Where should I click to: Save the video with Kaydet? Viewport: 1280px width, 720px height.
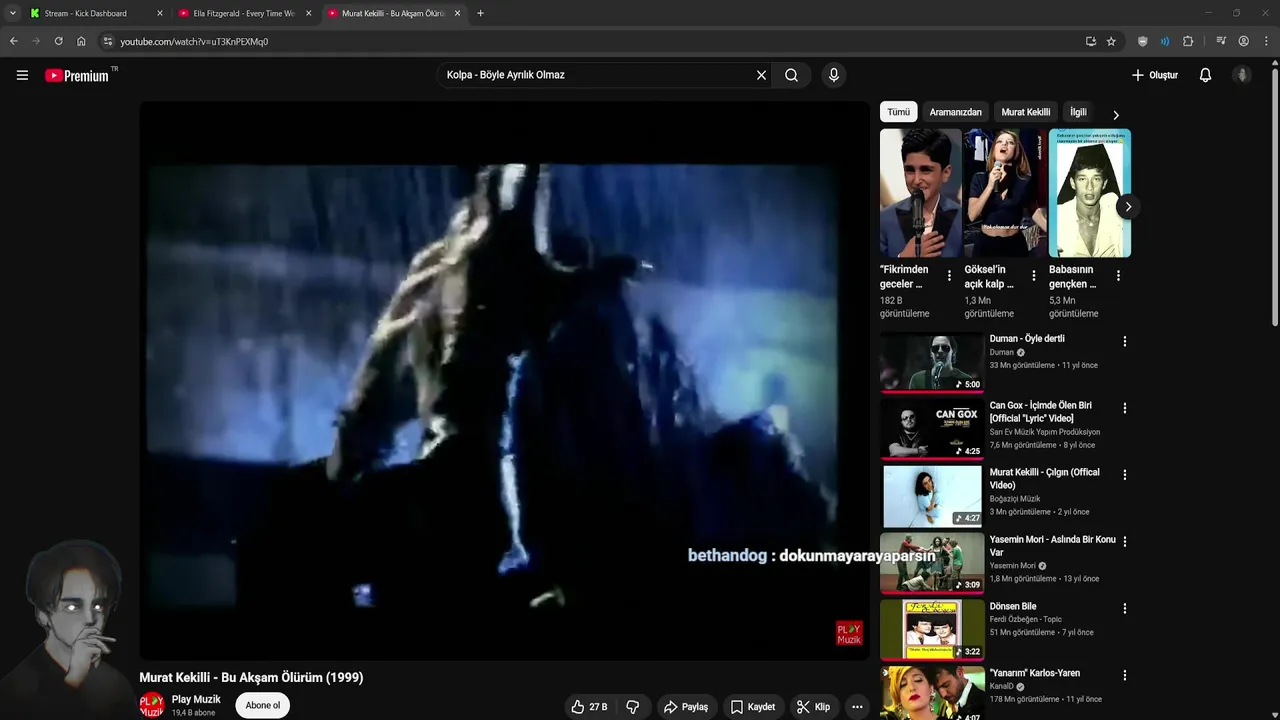pyautogui.click(x=753, y=707)
